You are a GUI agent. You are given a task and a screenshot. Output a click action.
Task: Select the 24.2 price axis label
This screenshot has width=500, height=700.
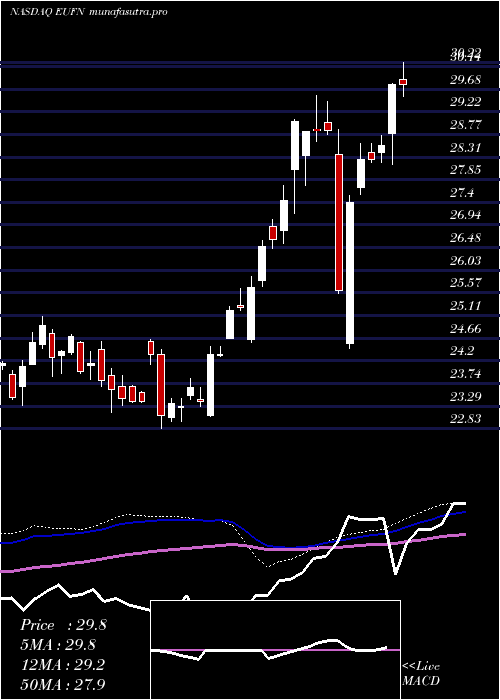[x=462, y=351]
